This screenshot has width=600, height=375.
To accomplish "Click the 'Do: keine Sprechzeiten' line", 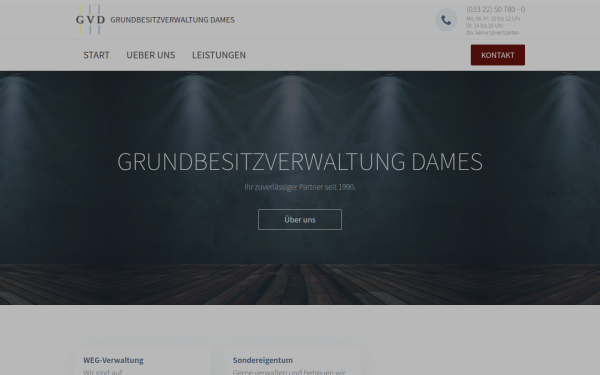I will (493, 33).
